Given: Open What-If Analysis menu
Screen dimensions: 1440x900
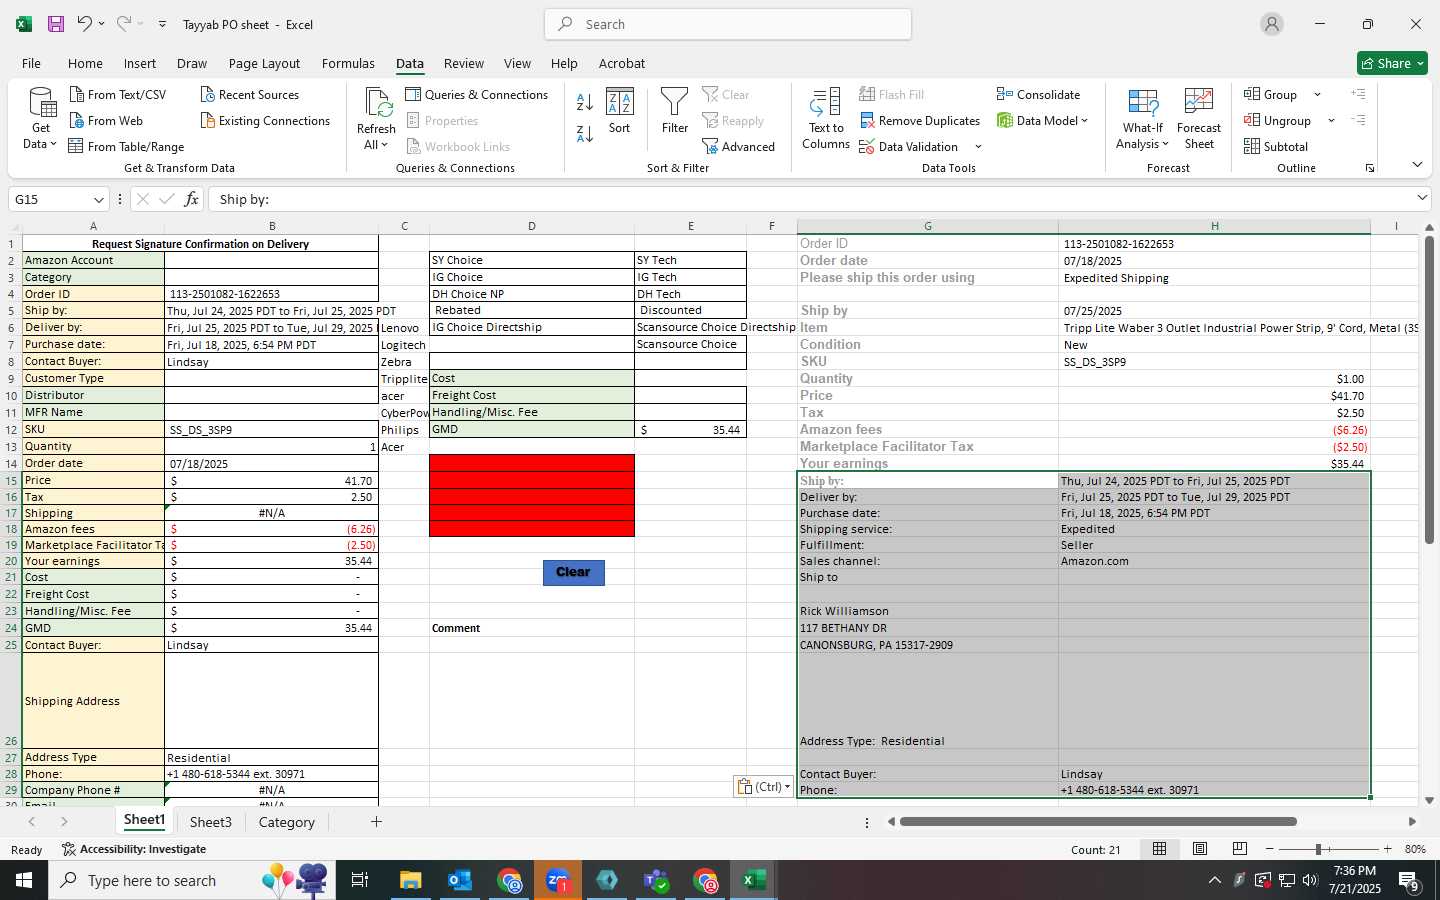Looking at the screenshot, I should pyautogui.click(x=1143, y=119).
